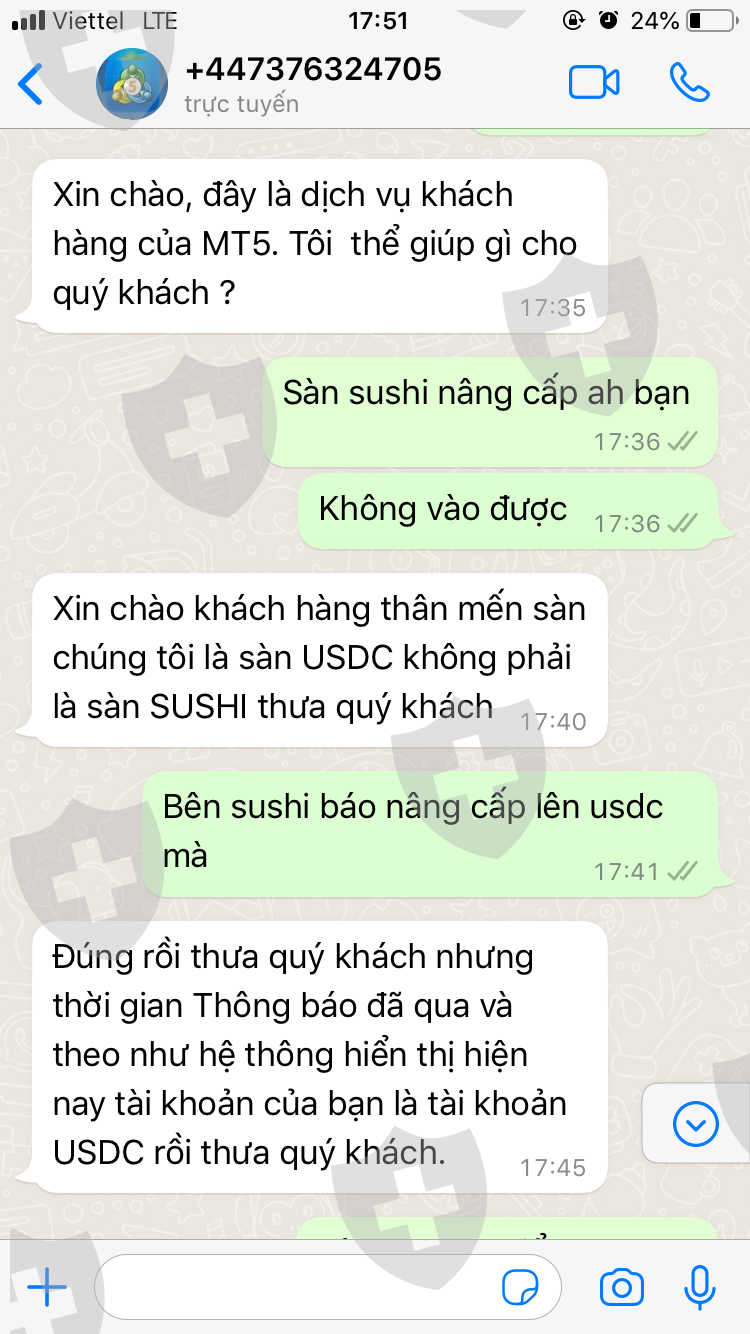Start a voice call with phone icon
This screenshot has width=750, height=1334.
[x=689, y=83]
